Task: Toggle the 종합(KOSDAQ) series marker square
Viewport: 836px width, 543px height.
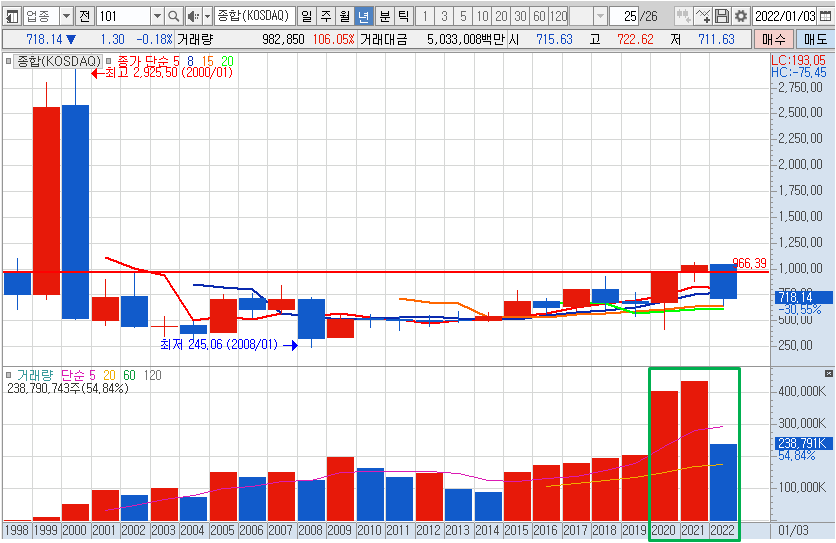Action: coord(9,62)
